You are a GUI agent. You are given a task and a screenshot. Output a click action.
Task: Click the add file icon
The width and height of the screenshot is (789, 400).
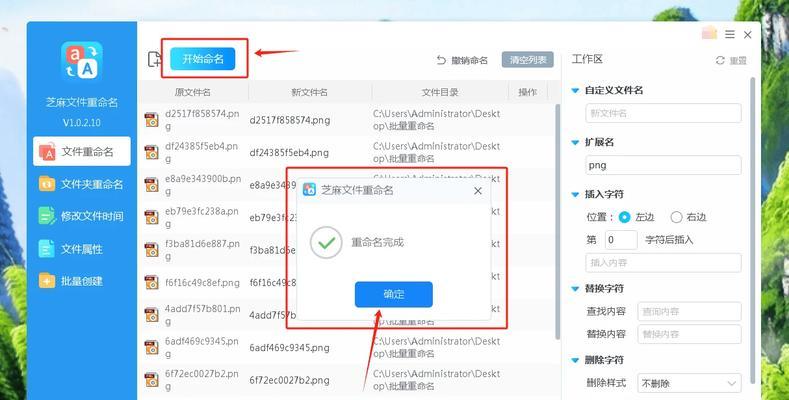154,59
